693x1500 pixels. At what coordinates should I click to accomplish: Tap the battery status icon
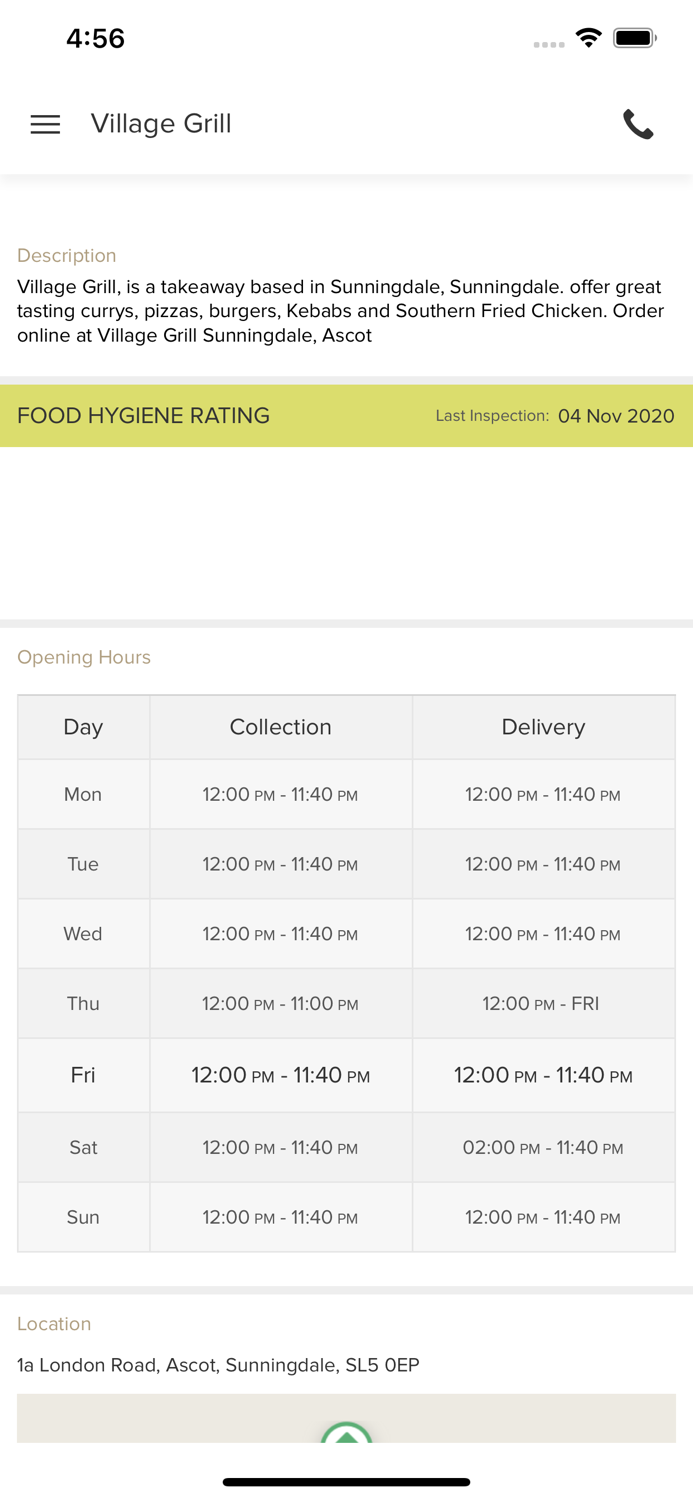[x=634, y=38]
